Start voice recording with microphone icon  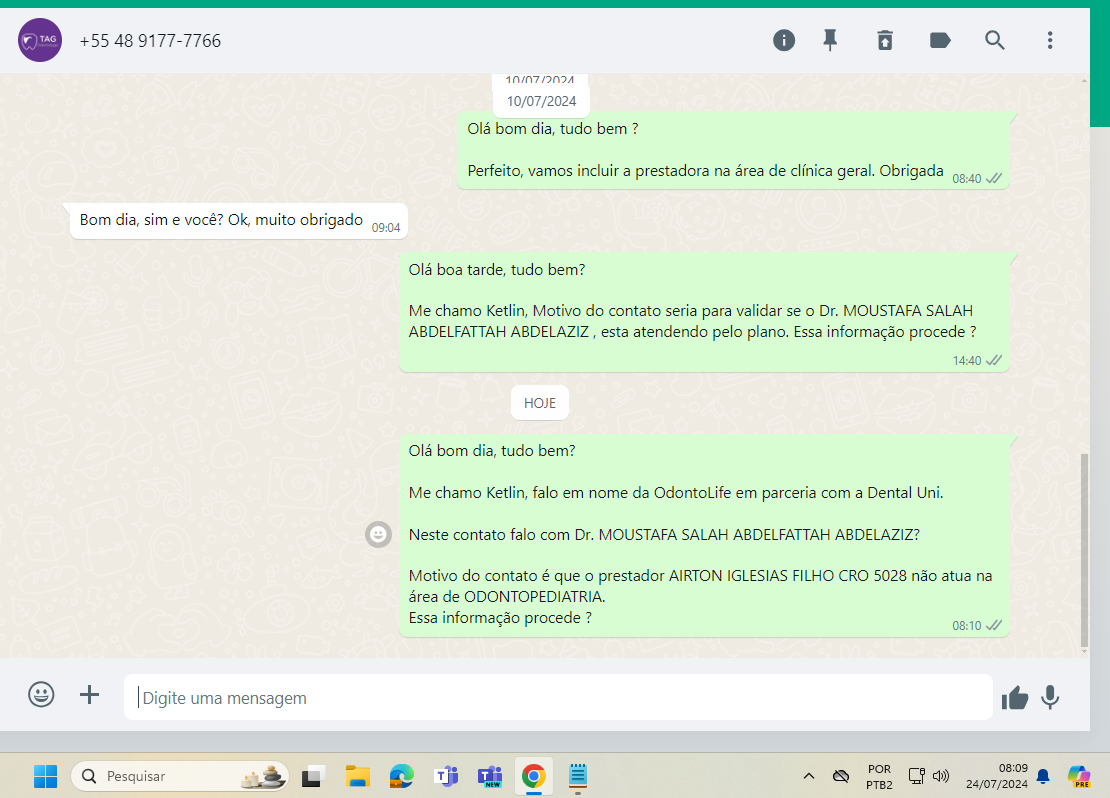tap(1050, 697)
